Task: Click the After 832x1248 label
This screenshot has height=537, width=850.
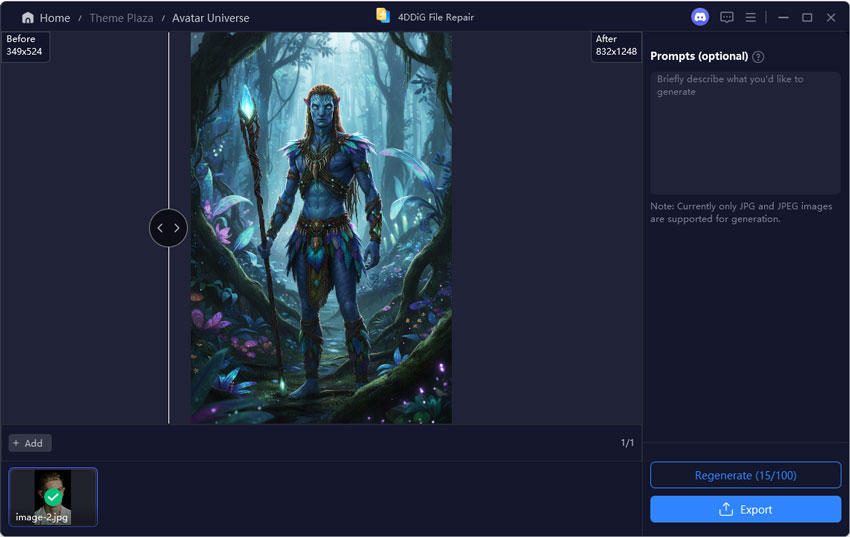Action: [616, 46]
